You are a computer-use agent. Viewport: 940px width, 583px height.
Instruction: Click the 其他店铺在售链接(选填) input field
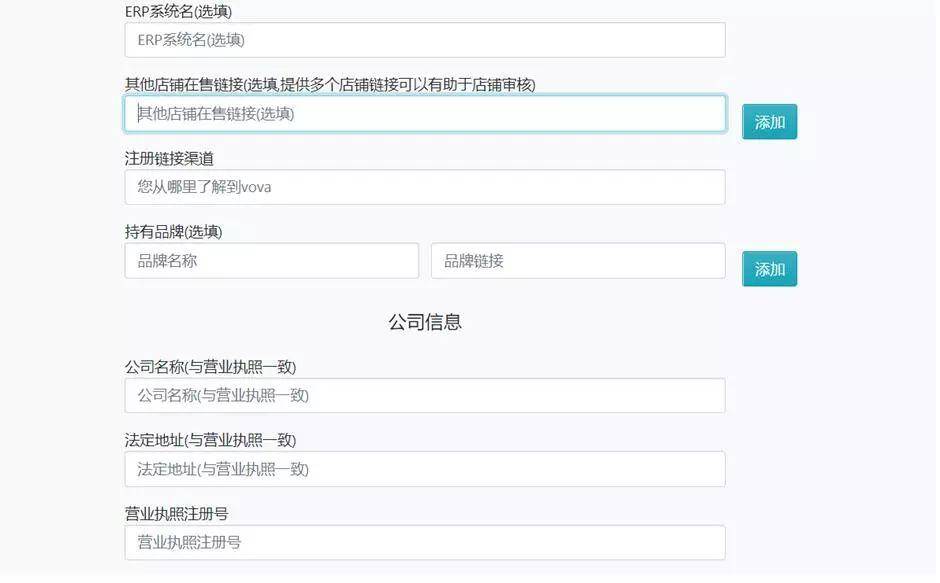click(x=424, y=113)
